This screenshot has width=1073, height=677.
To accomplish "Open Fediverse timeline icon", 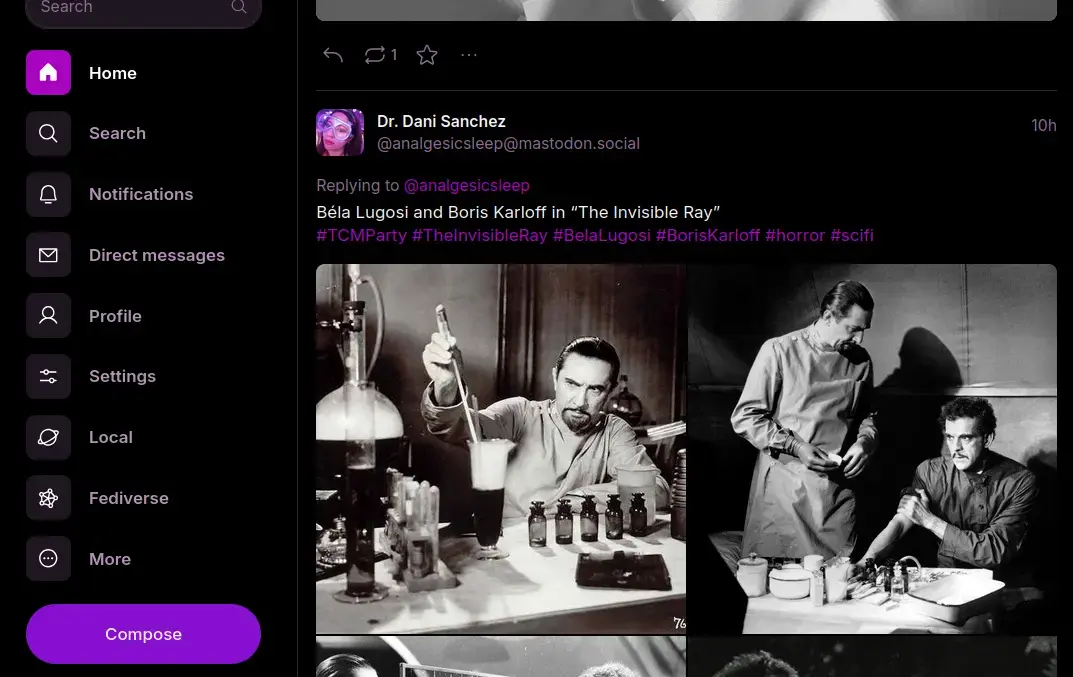I will tap(48, 498).
